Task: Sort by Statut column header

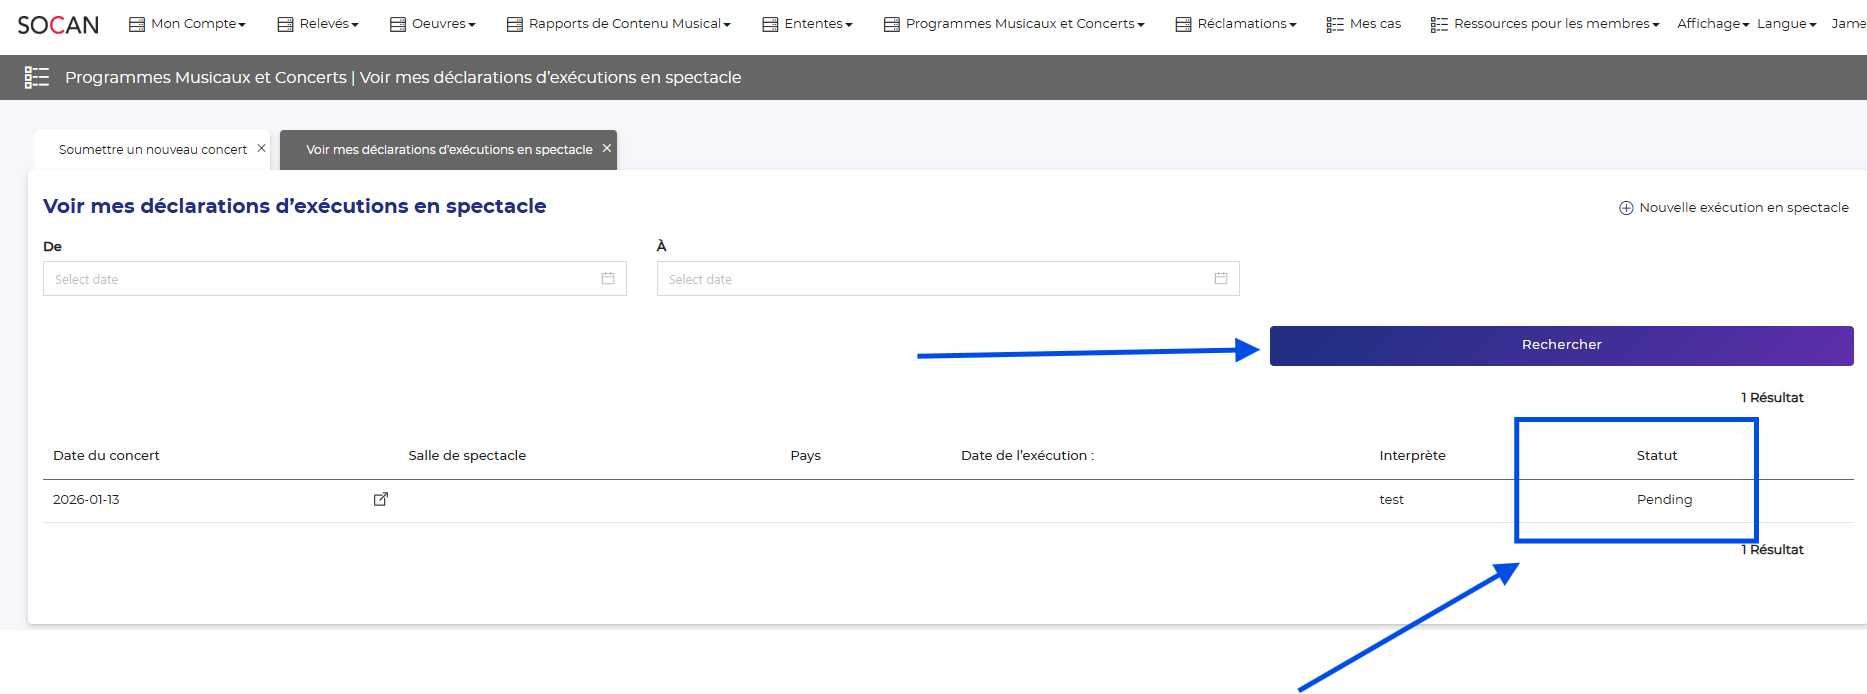Action: (1656, 456)
